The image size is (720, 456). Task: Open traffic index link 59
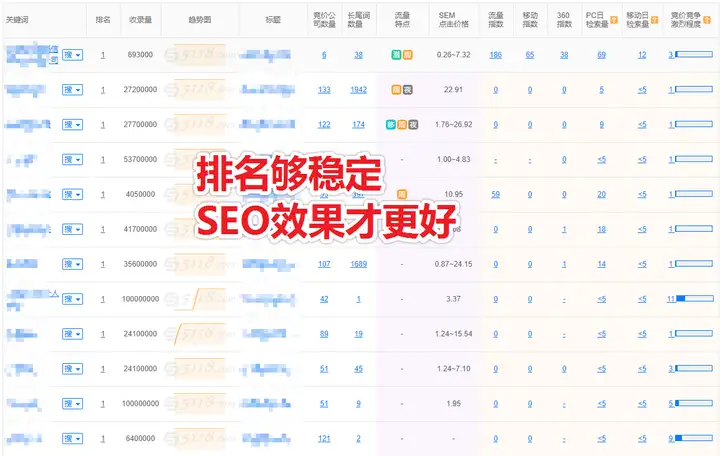(495, 194)
